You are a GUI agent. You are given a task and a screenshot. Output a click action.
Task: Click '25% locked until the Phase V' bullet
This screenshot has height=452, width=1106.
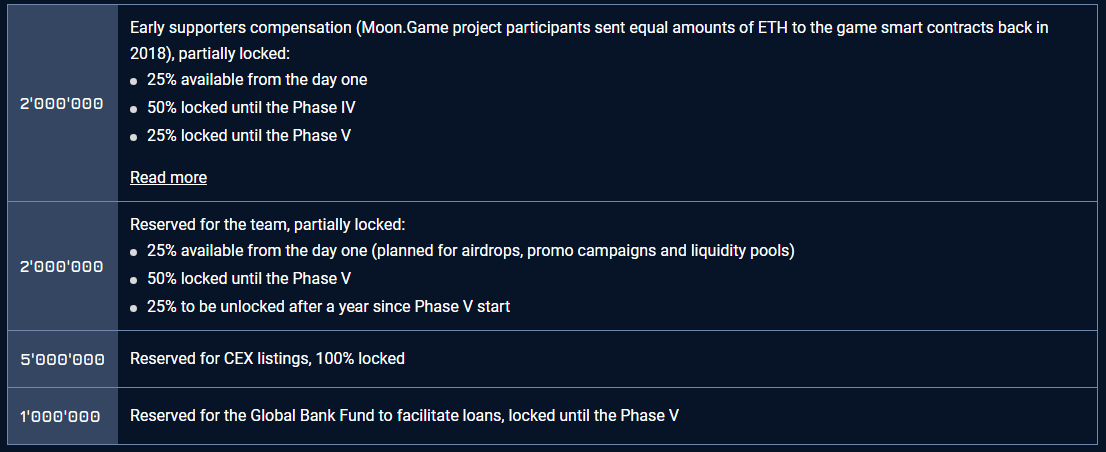pyautogui.click(x=249, y=136)
